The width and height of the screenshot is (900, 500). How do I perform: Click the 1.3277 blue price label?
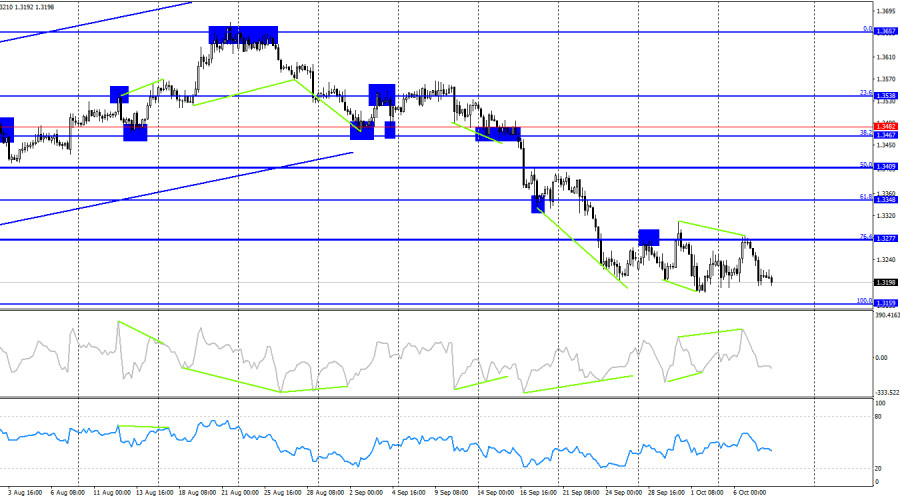(x=885, y=239)
